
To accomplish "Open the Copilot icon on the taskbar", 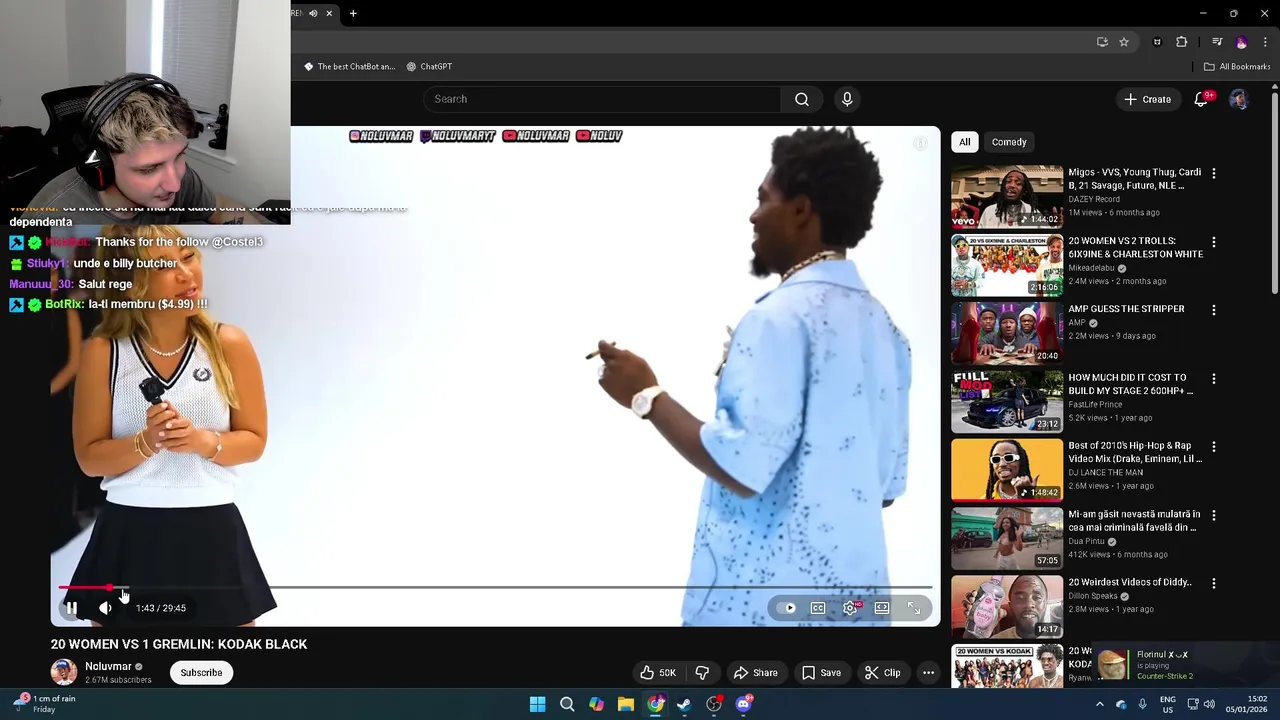I will click(x=596, y=704).
